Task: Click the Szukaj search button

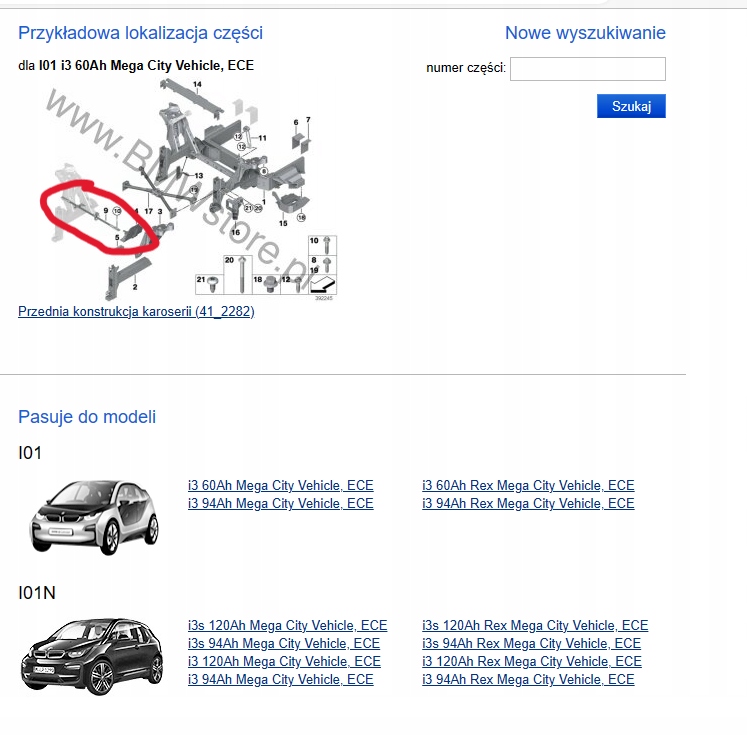Action: [x=631, y=106]
